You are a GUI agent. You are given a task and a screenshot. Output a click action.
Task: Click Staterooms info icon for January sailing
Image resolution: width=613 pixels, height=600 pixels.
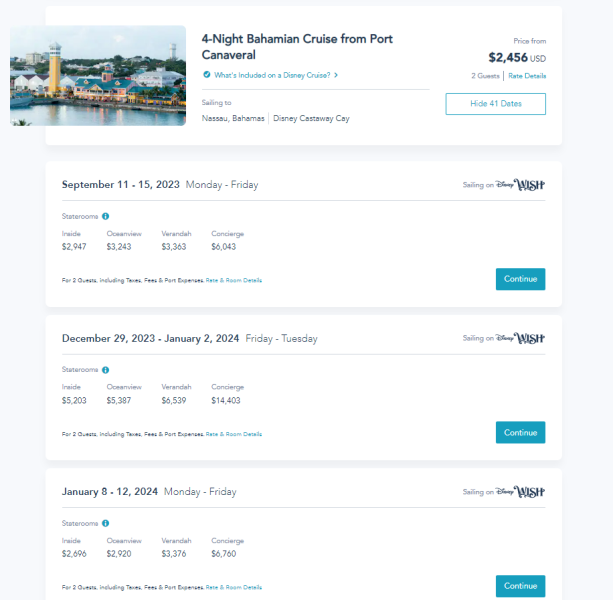tap(106, 523)
